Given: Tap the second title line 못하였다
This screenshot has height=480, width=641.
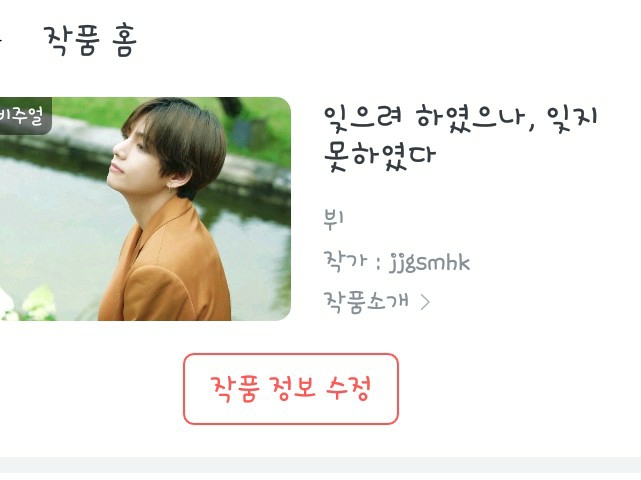Looking at the screenshot, I should point(380,157).
